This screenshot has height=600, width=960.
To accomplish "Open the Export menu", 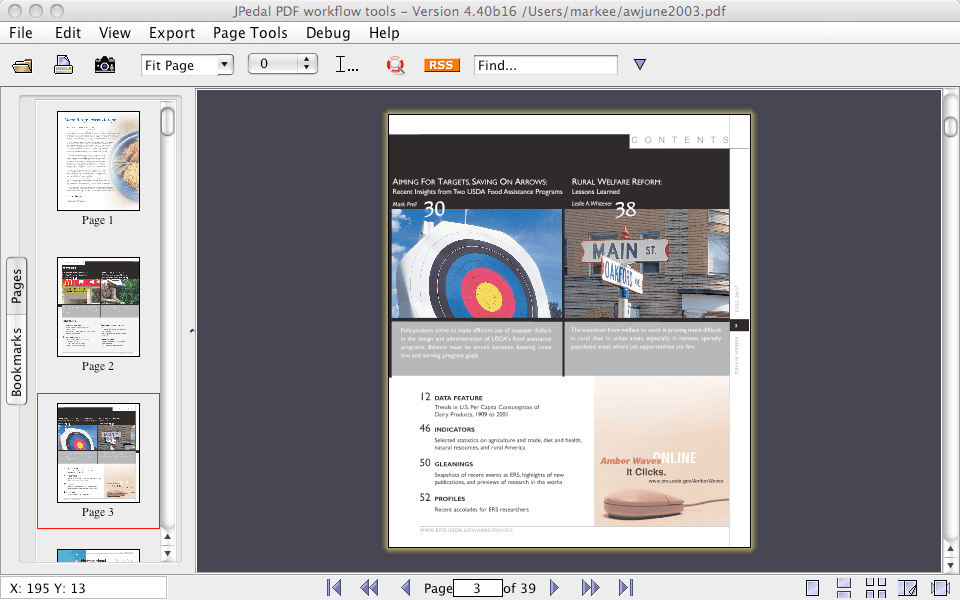I will click(x=172, y=33).
